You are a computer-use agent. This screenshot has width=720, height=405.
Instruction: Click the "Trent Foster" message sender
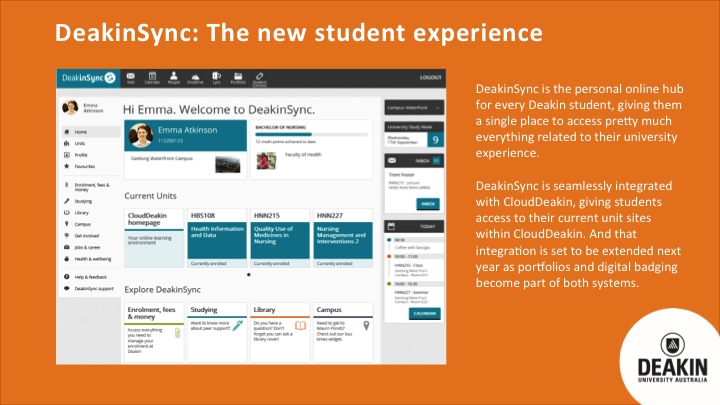401,175
